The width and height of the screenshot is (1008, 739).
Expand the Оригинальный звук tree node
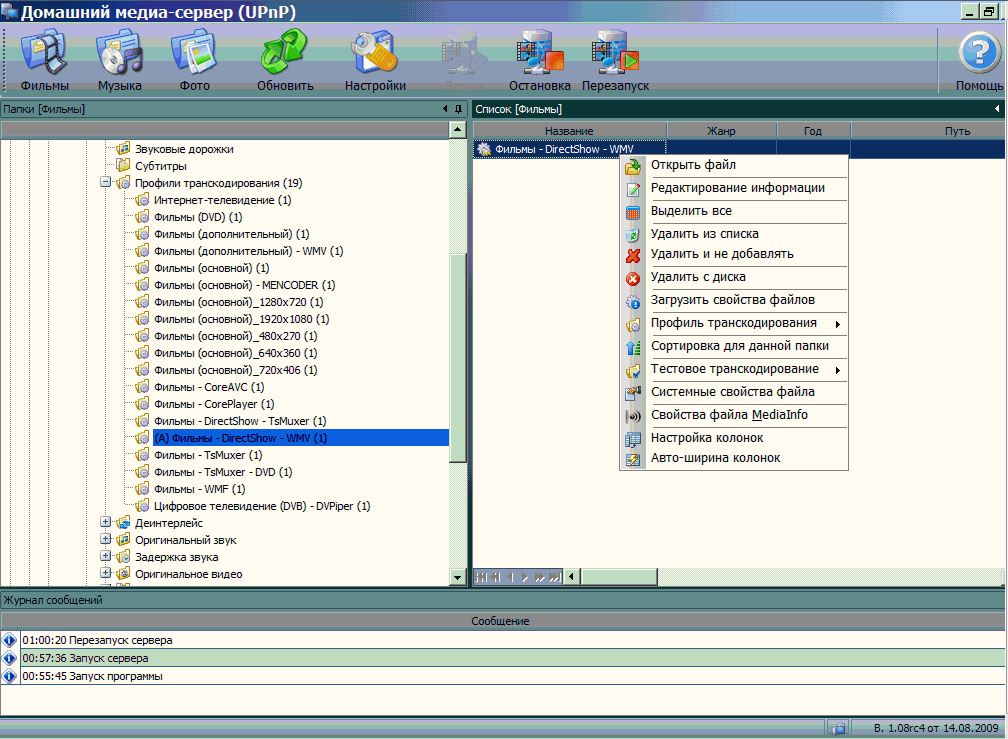click(x=105, y=539)
